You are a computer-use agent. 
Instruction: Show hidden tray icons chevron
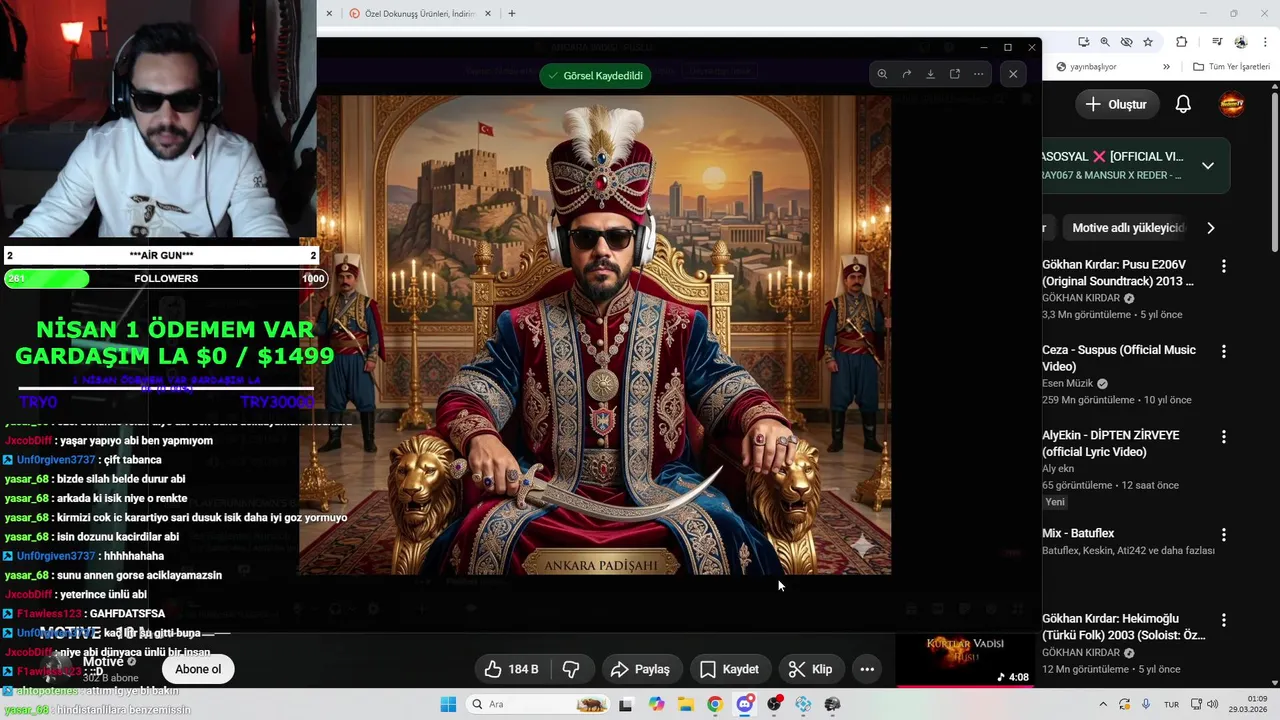click(x=1103, y=704)
